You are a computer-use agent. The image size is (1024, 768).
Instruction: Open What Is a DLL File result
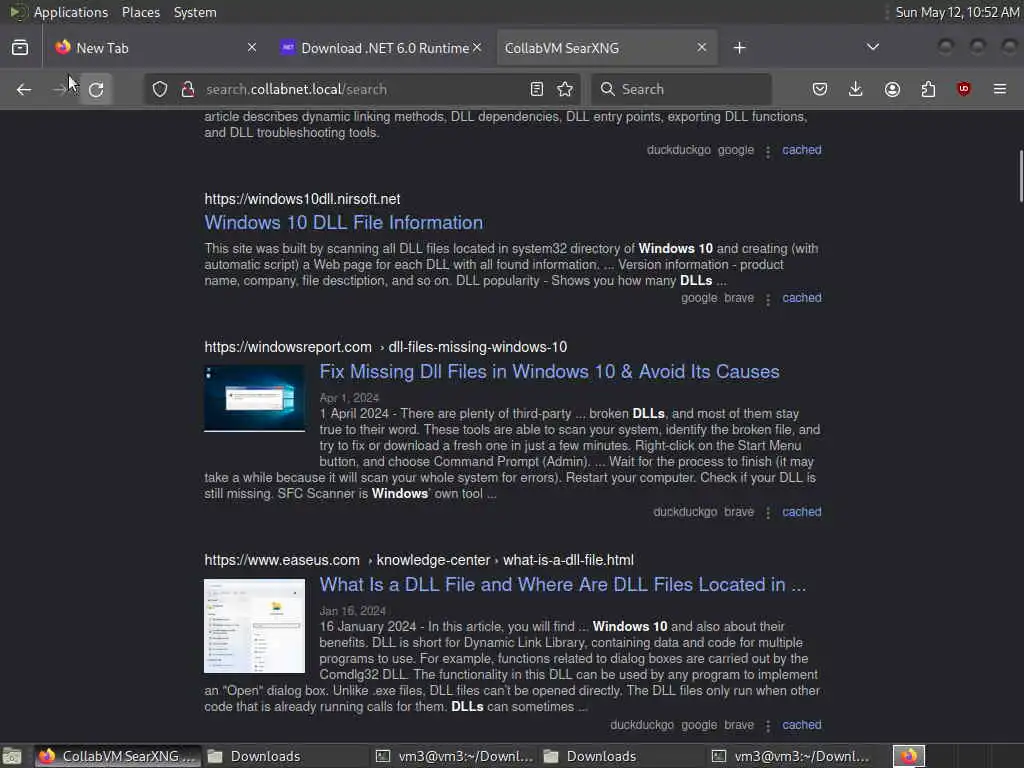pyautogui.click(x=562, y=584)
